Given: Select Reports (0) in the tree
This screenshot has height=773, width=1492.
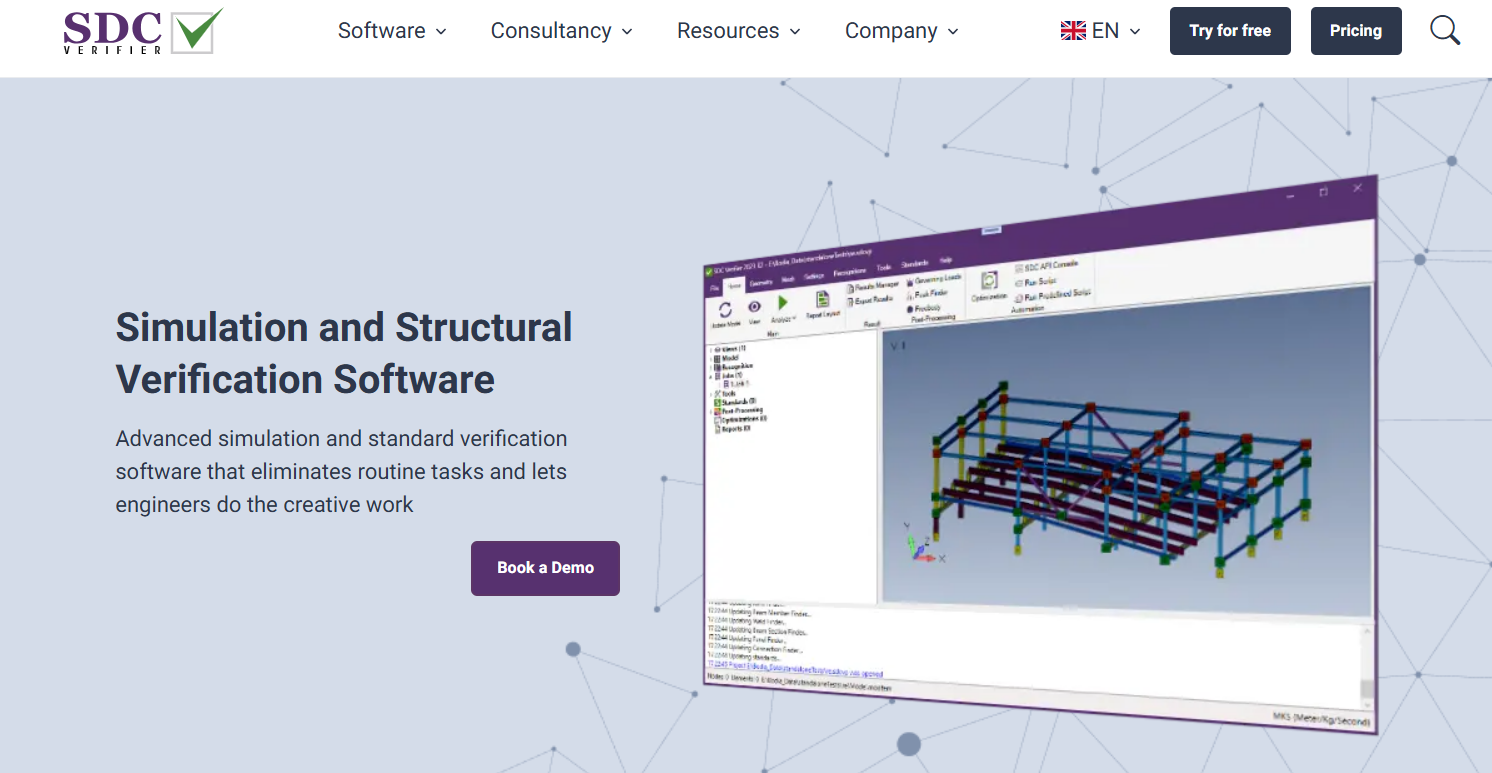Looking at the screenshot, I should (732, 428).
